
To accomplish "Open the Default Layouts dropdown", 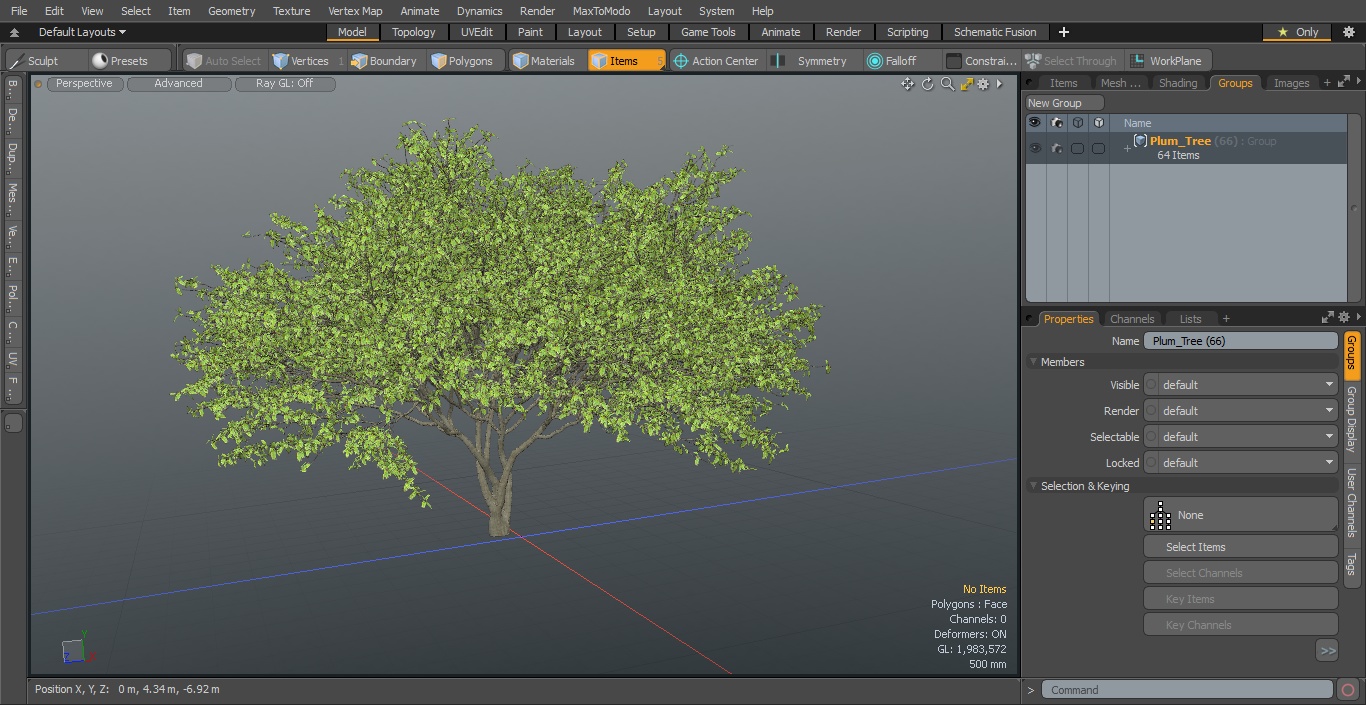I will (82, 32).
